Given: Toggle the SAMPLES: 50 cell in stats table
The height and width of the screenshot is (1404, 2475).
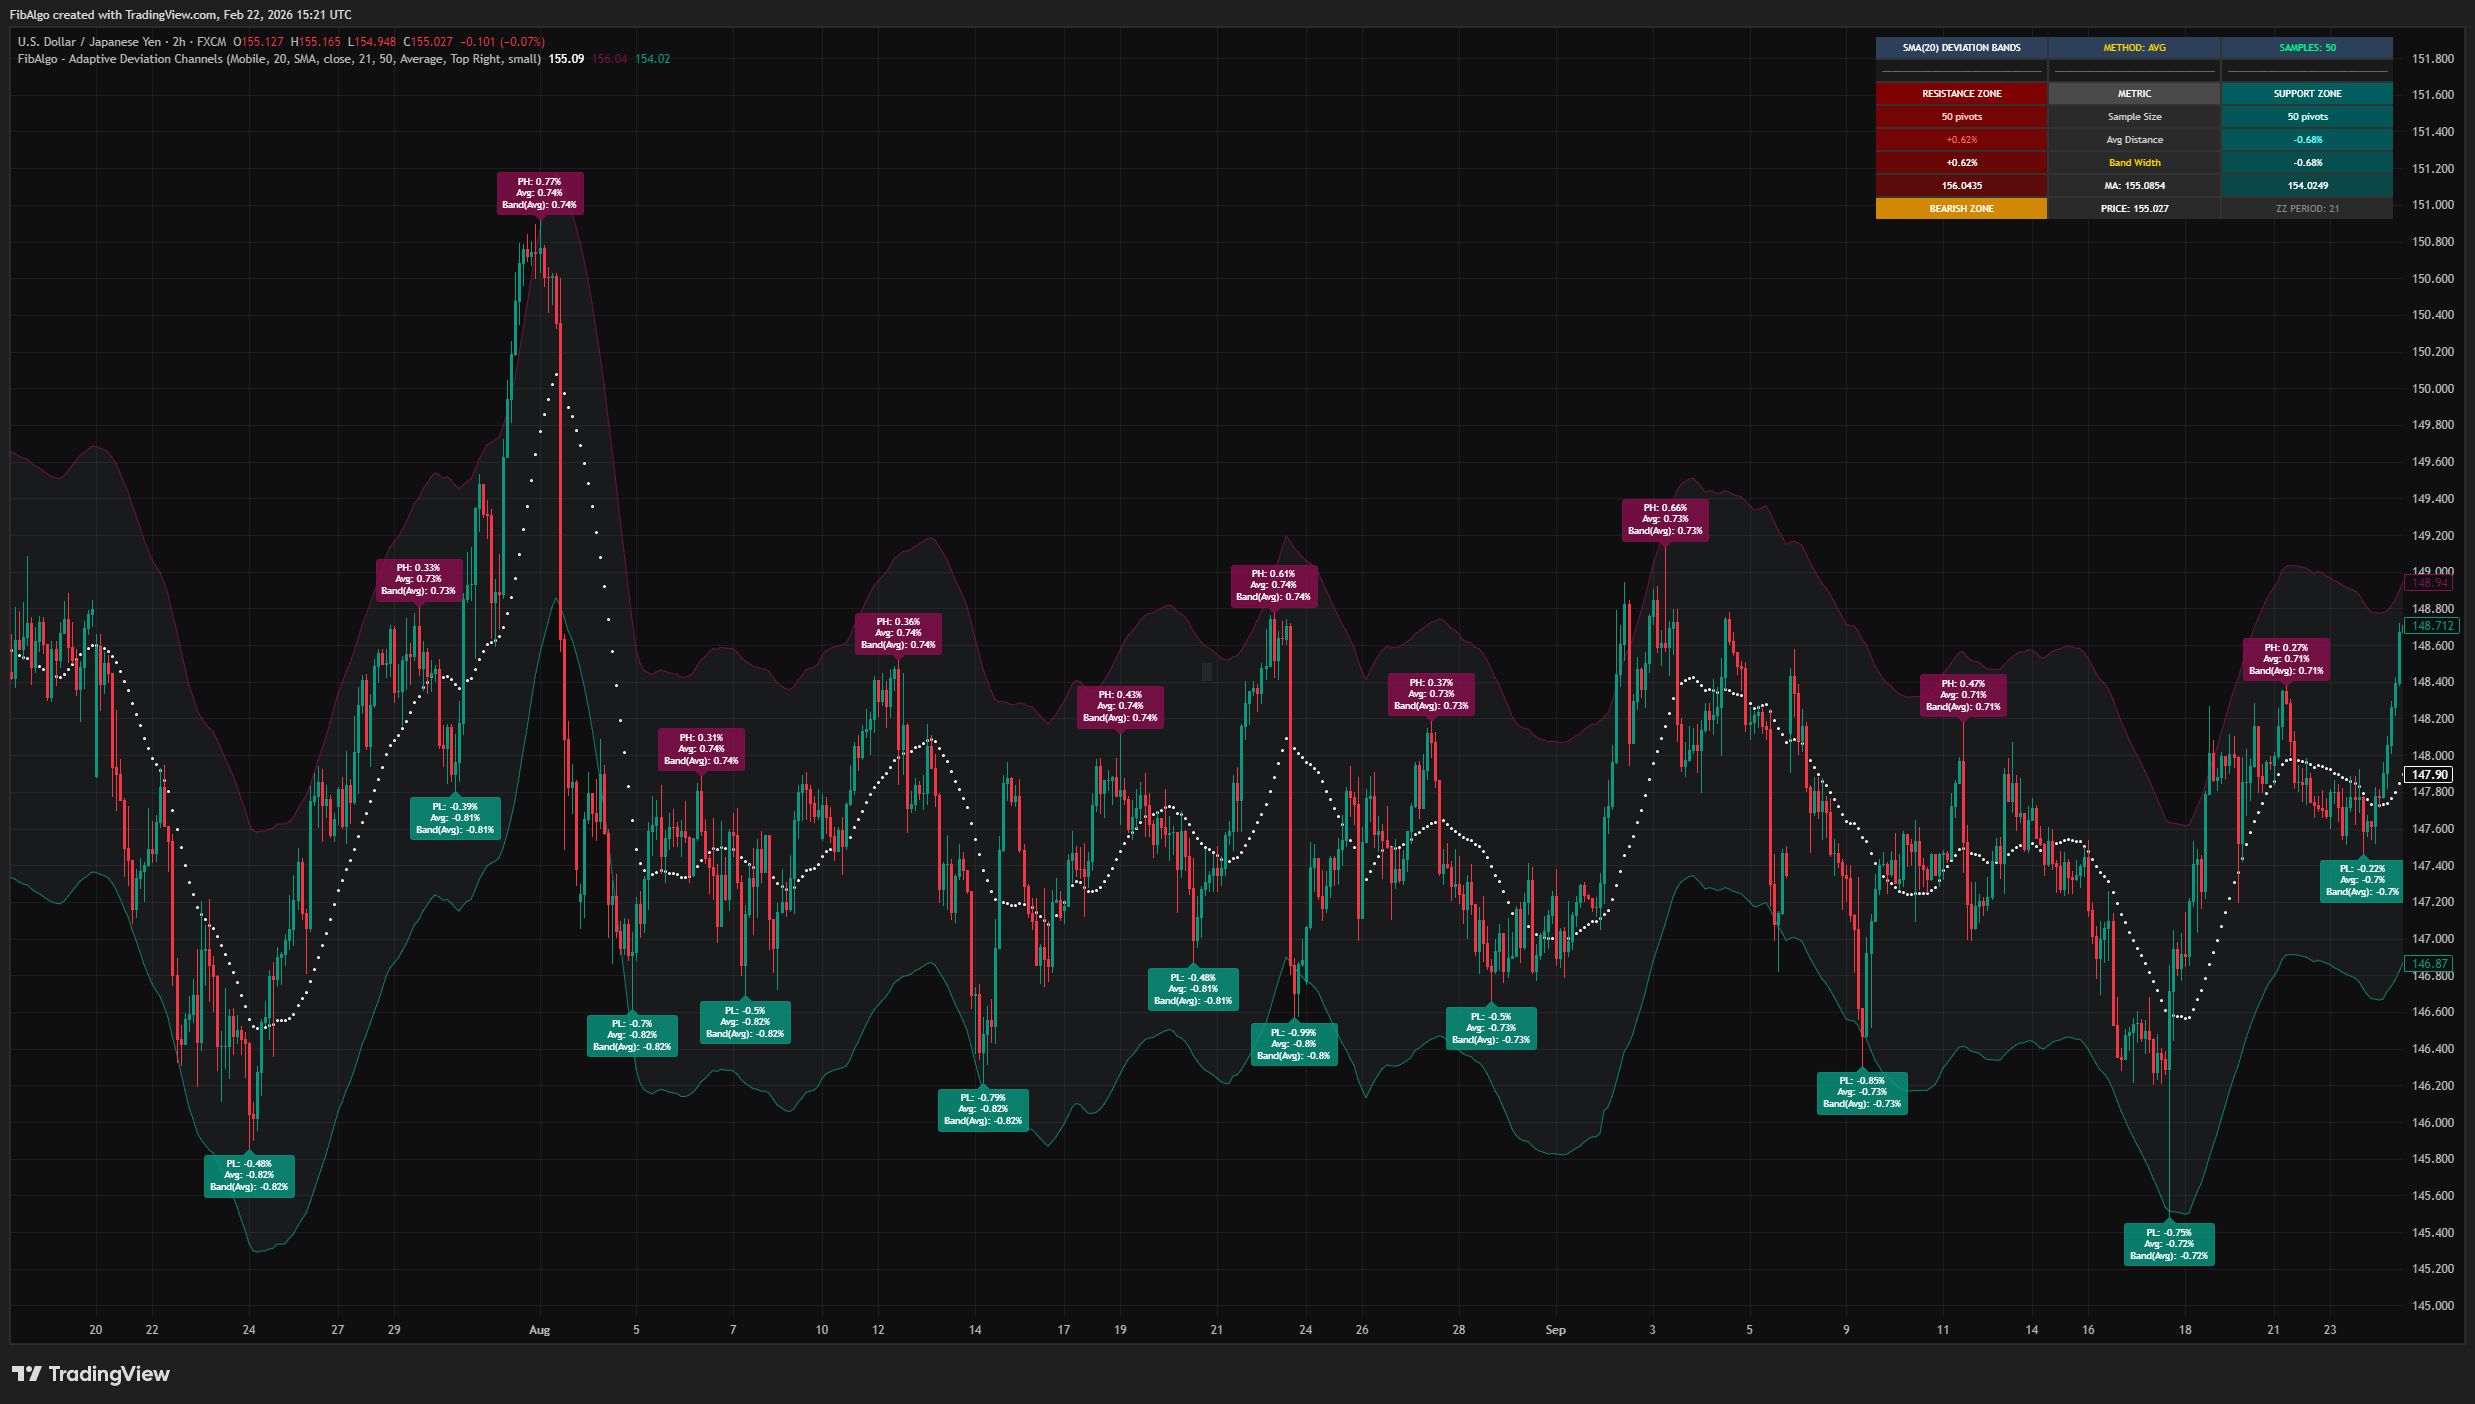Looking at the screenshot, I should [2307, 47].
